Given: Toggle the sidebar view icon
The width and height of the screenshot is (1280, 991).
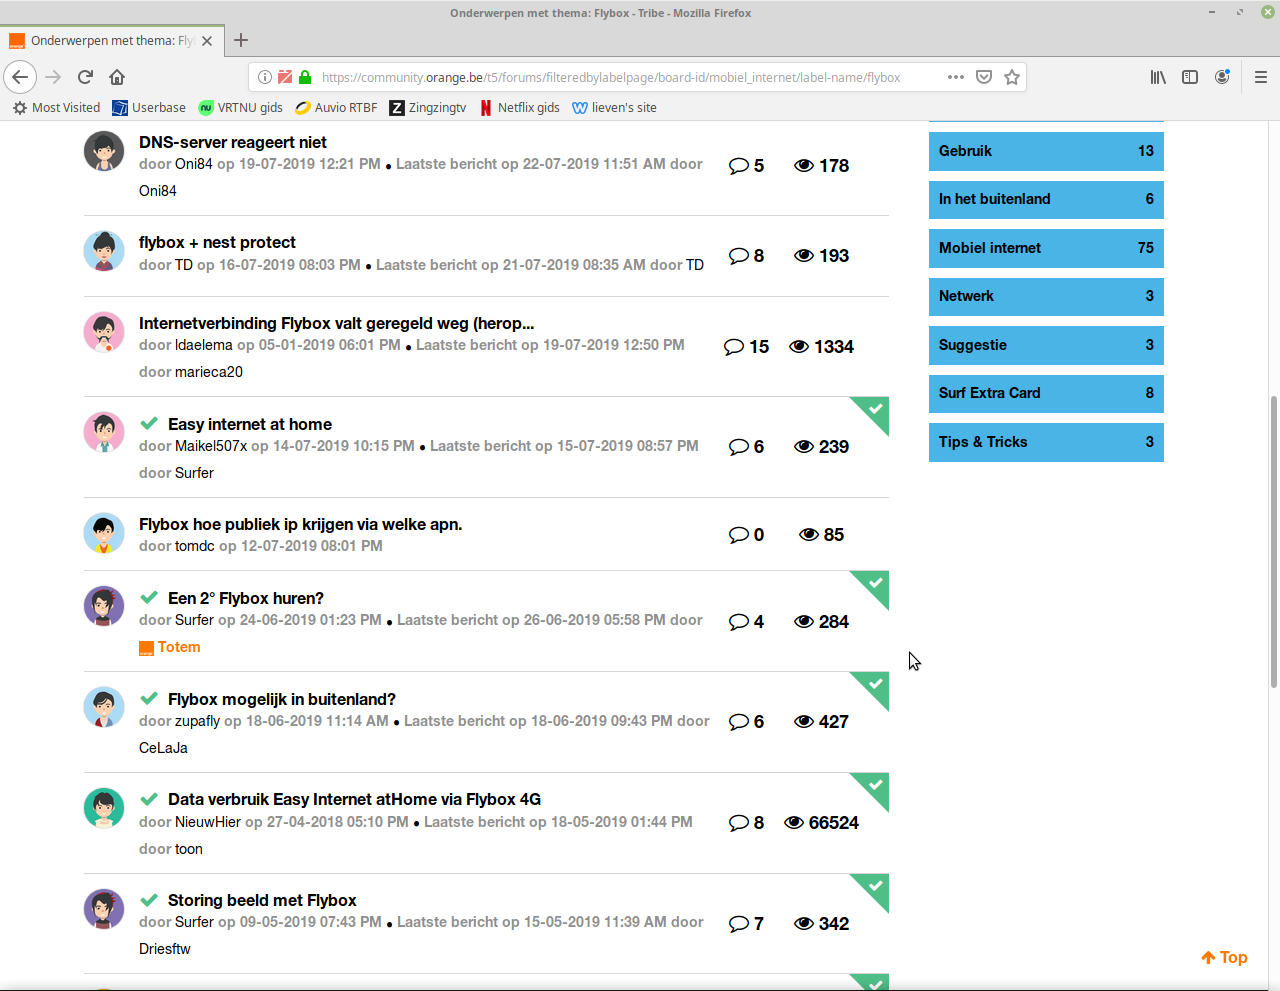Looking at the screenshot, I should (1190, 77).
